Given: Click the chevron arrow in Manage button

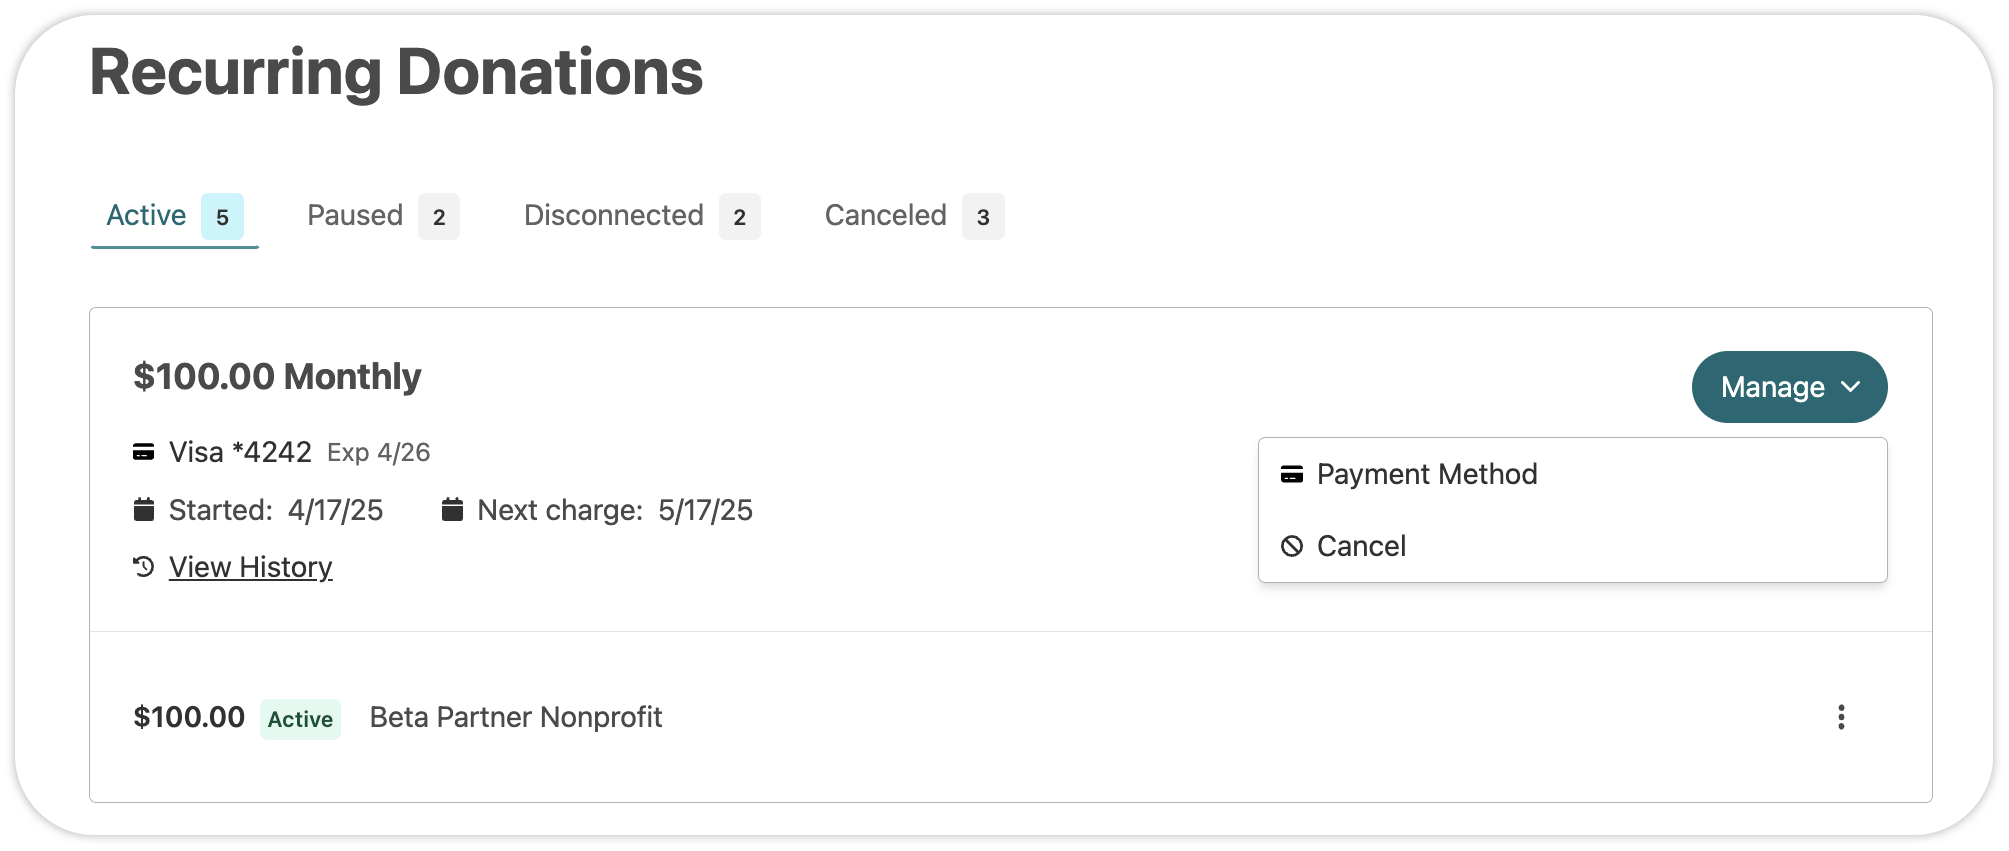Looking at the screenshot, I should [x=1851, y=387].
